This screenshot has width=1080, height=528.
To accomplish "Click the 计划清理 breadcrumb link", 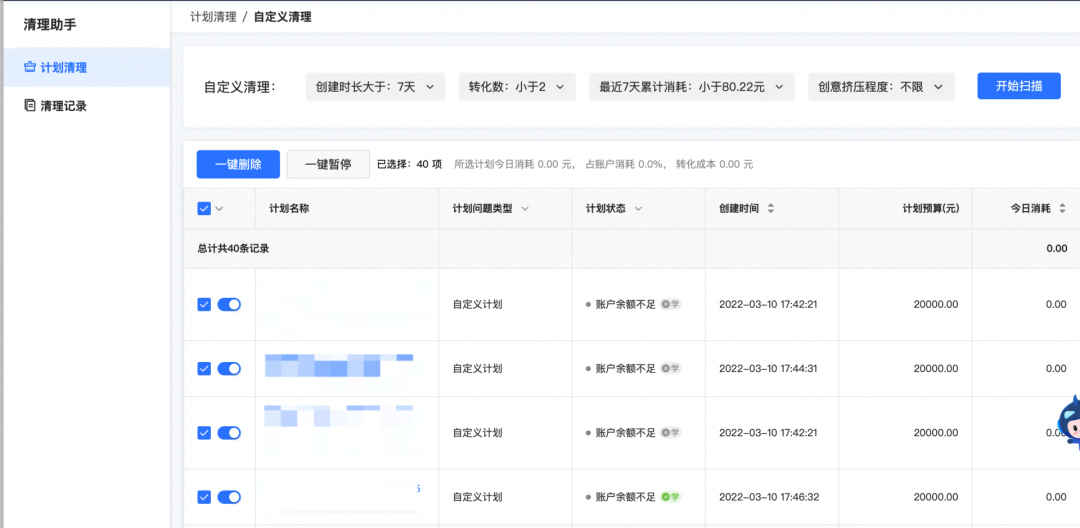I will pos(213,17).
